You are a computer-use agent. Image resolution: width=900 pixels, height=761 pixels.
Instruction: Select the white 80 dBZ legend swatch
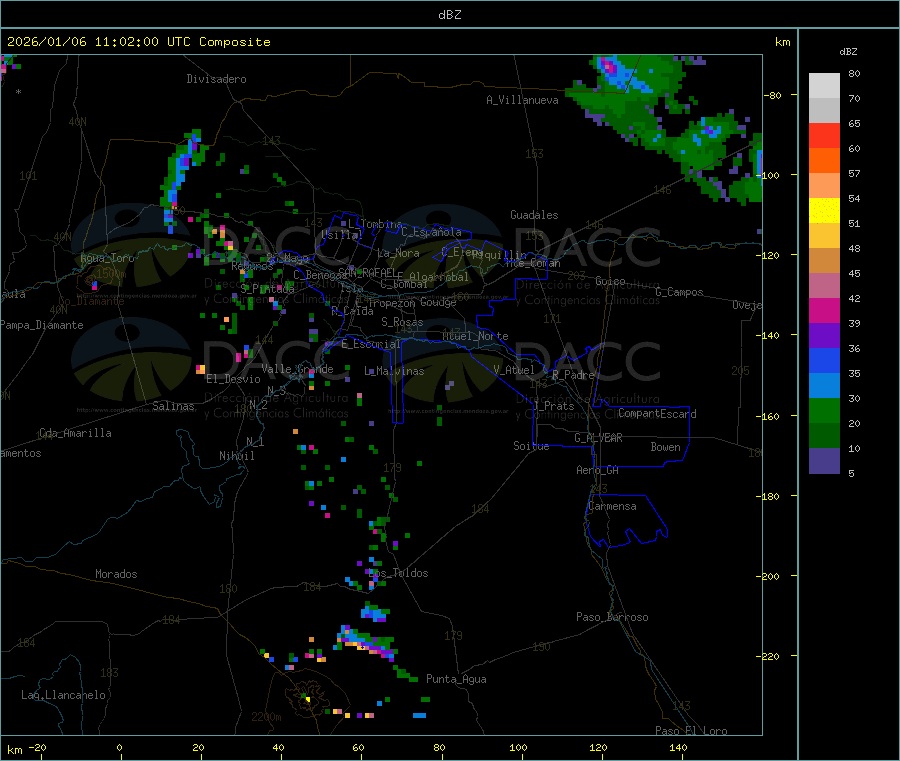coord(824,86)
